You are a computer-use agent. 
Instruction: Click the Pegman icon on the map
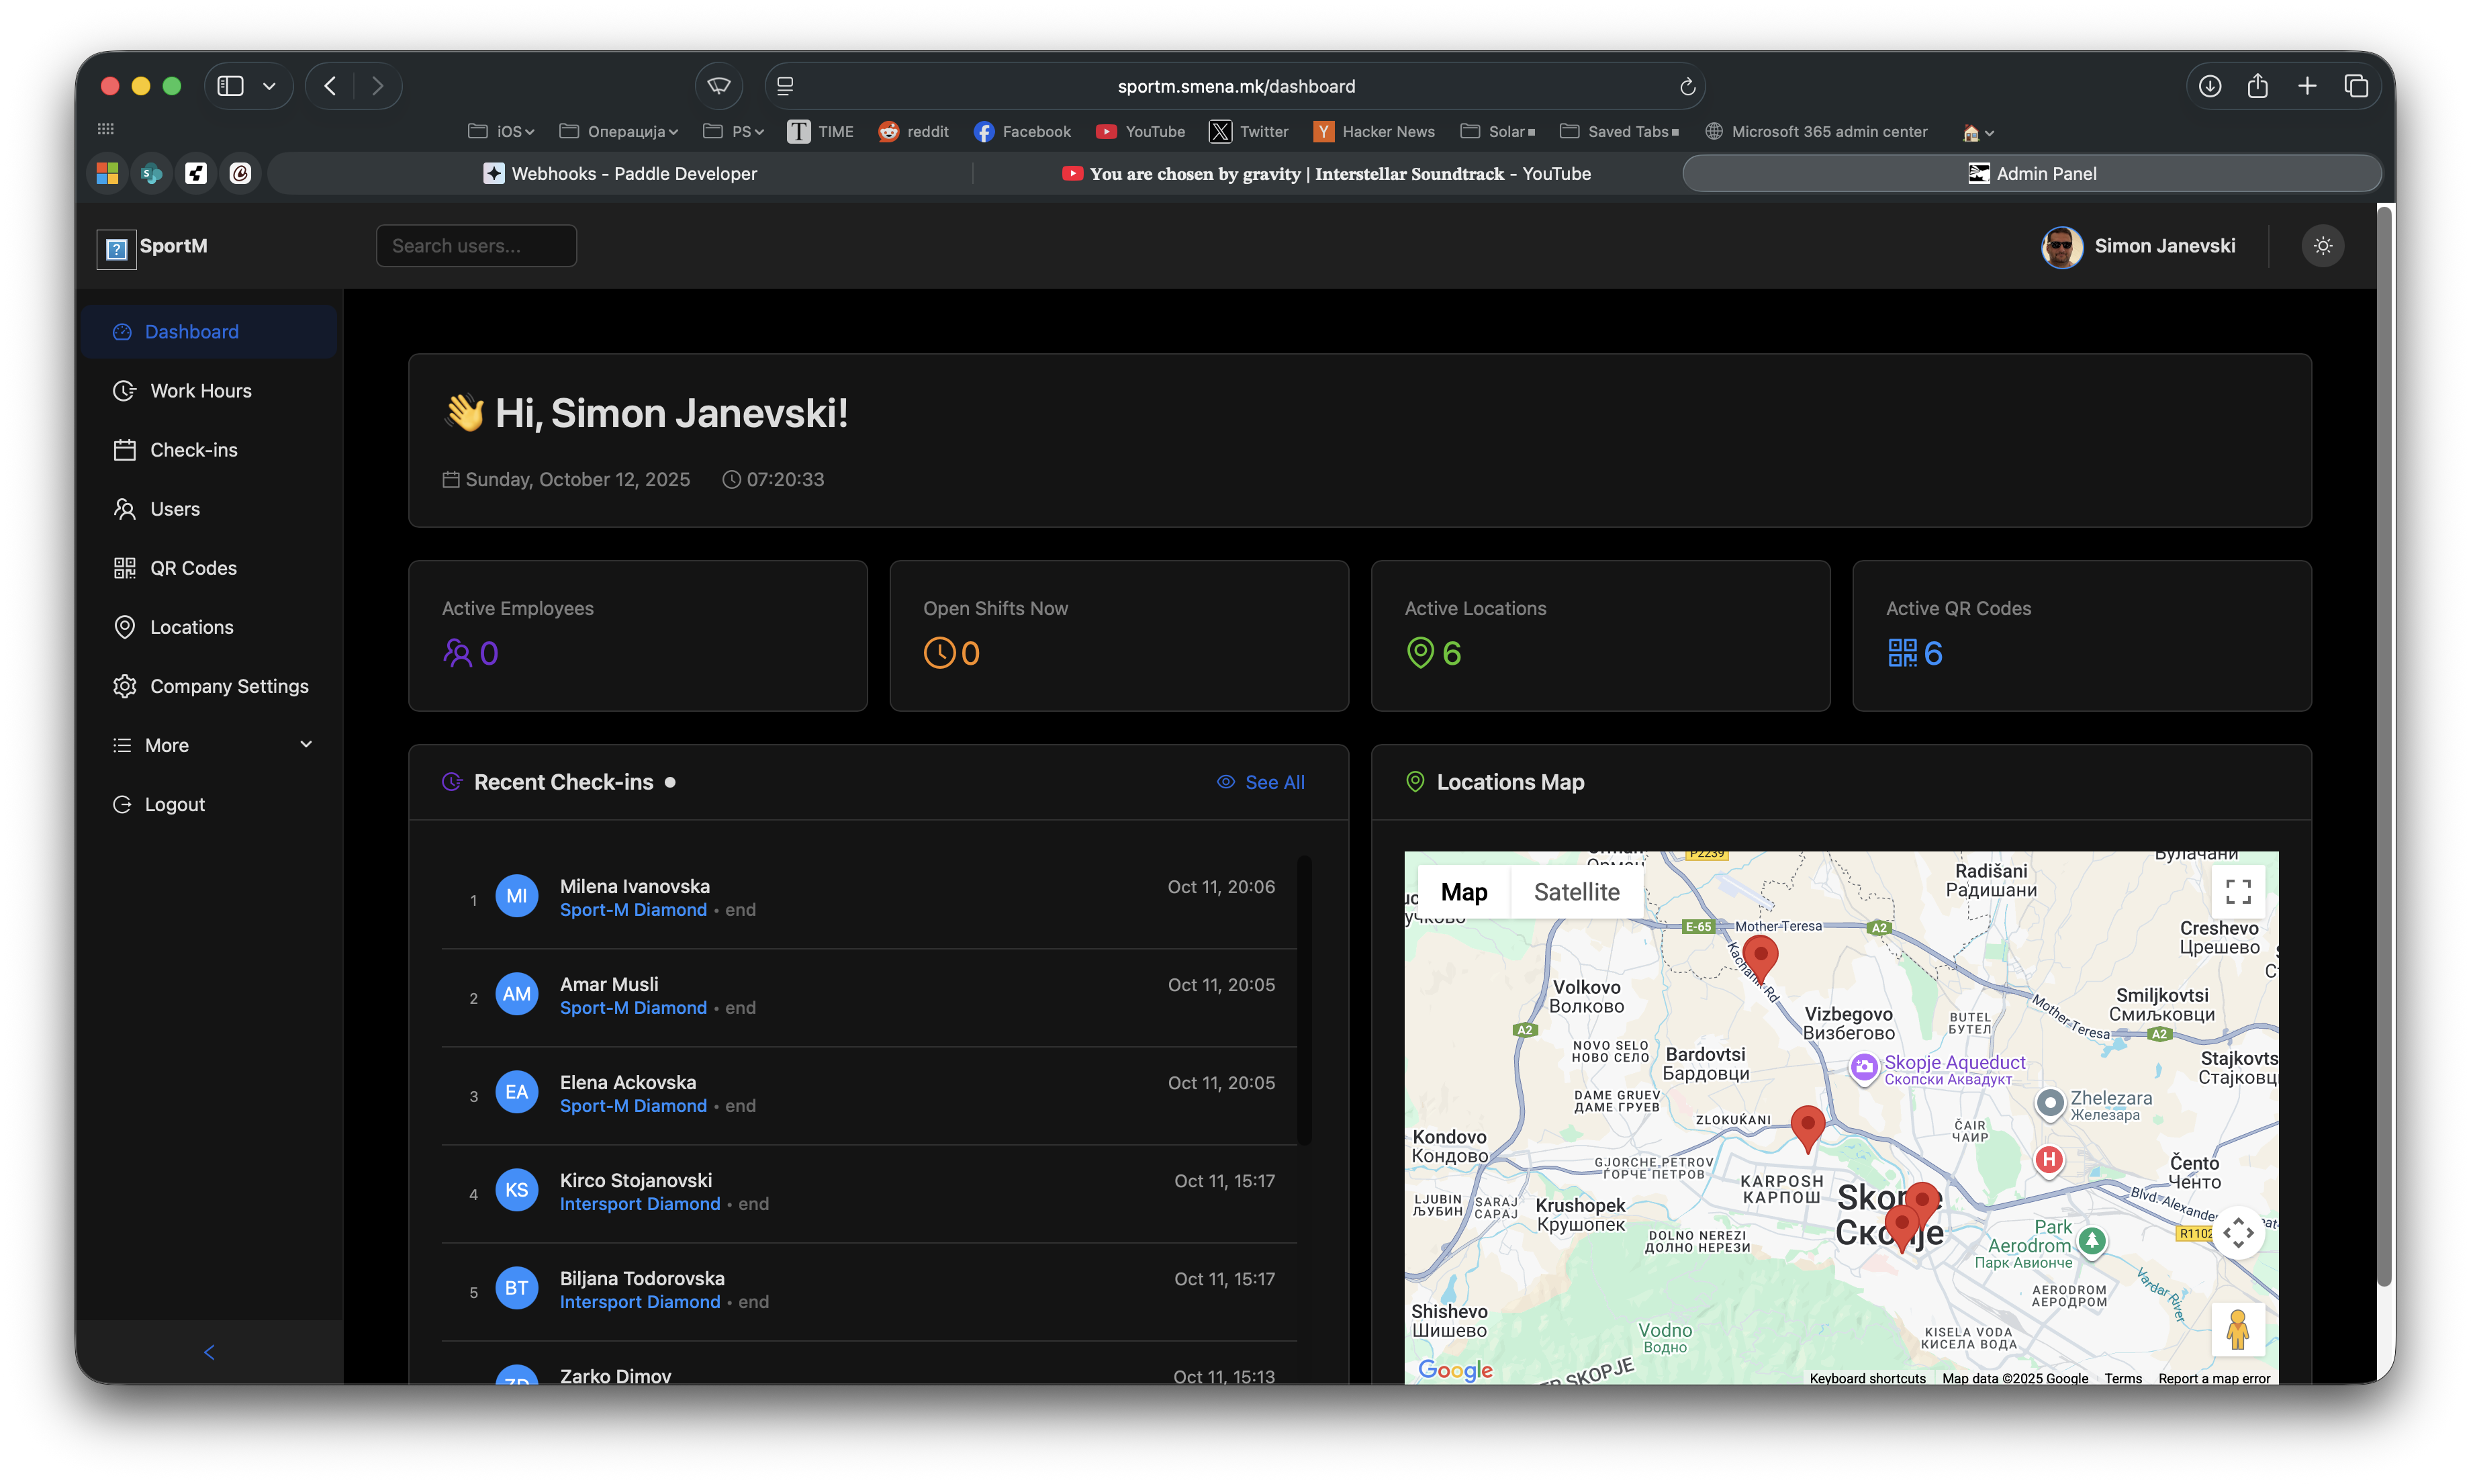click(2238, 1329)
